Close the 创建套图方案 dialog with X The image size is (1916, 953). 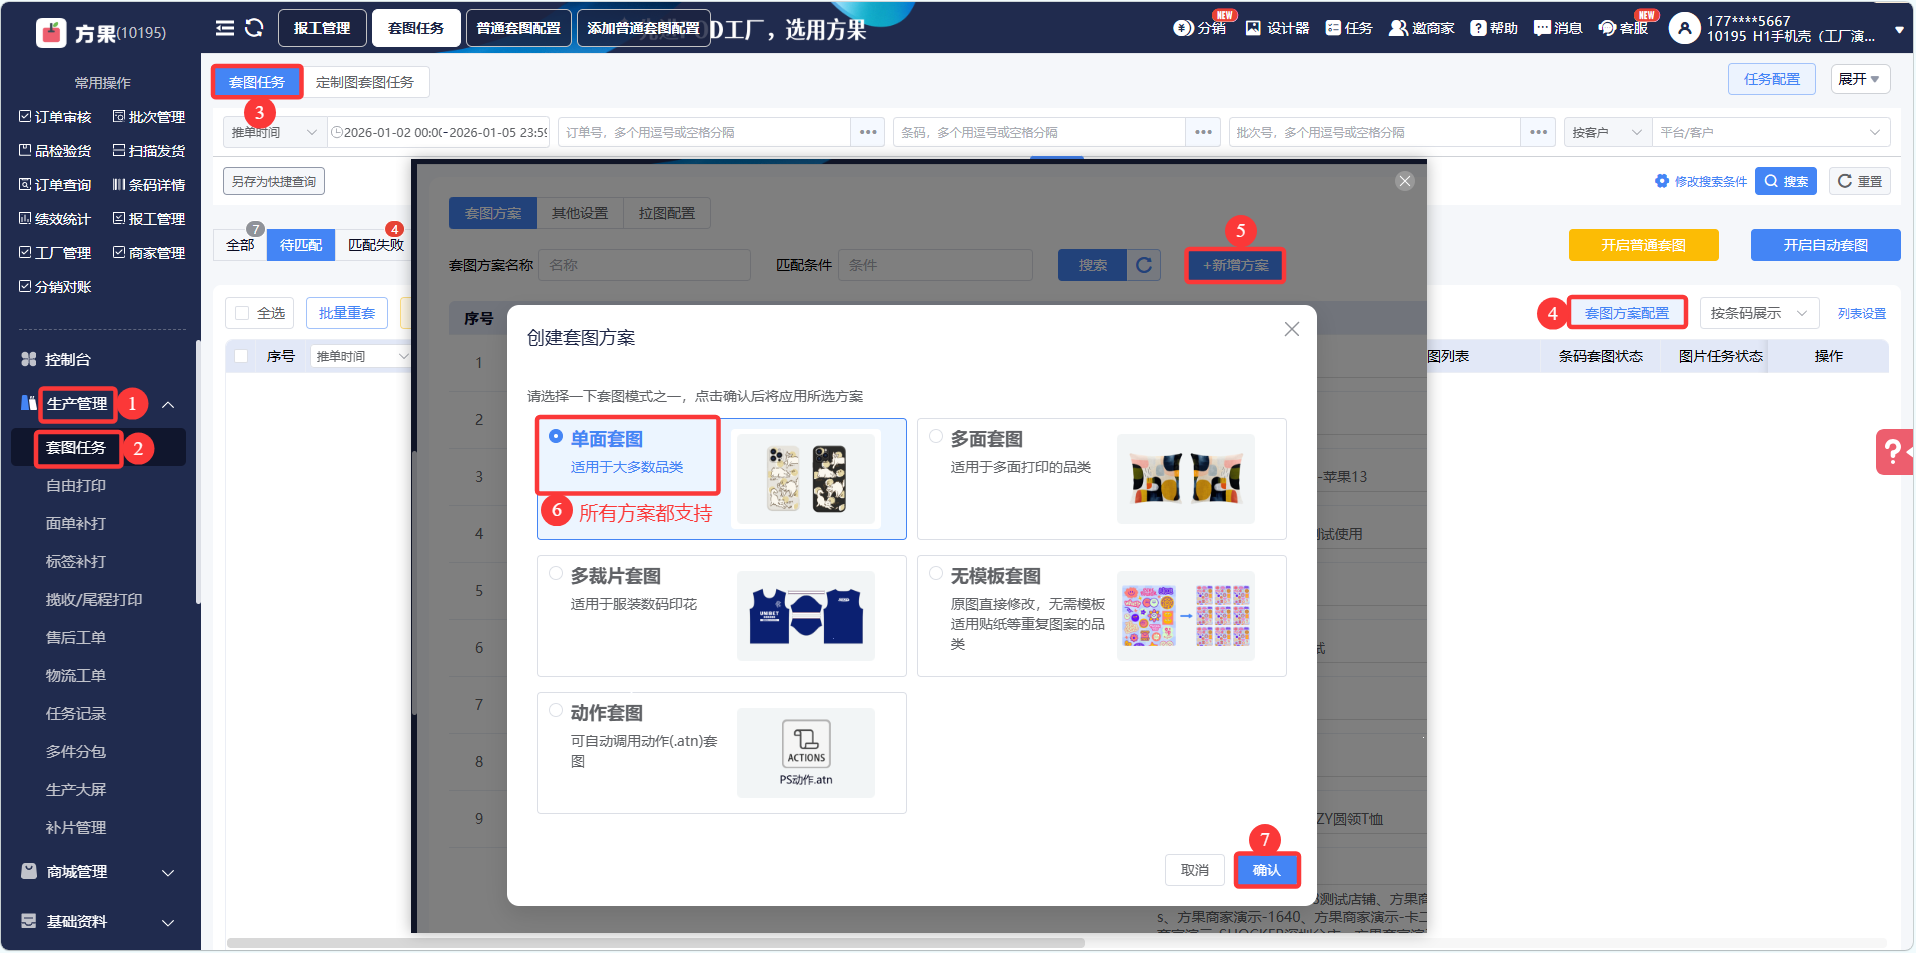coord(1292,329)
